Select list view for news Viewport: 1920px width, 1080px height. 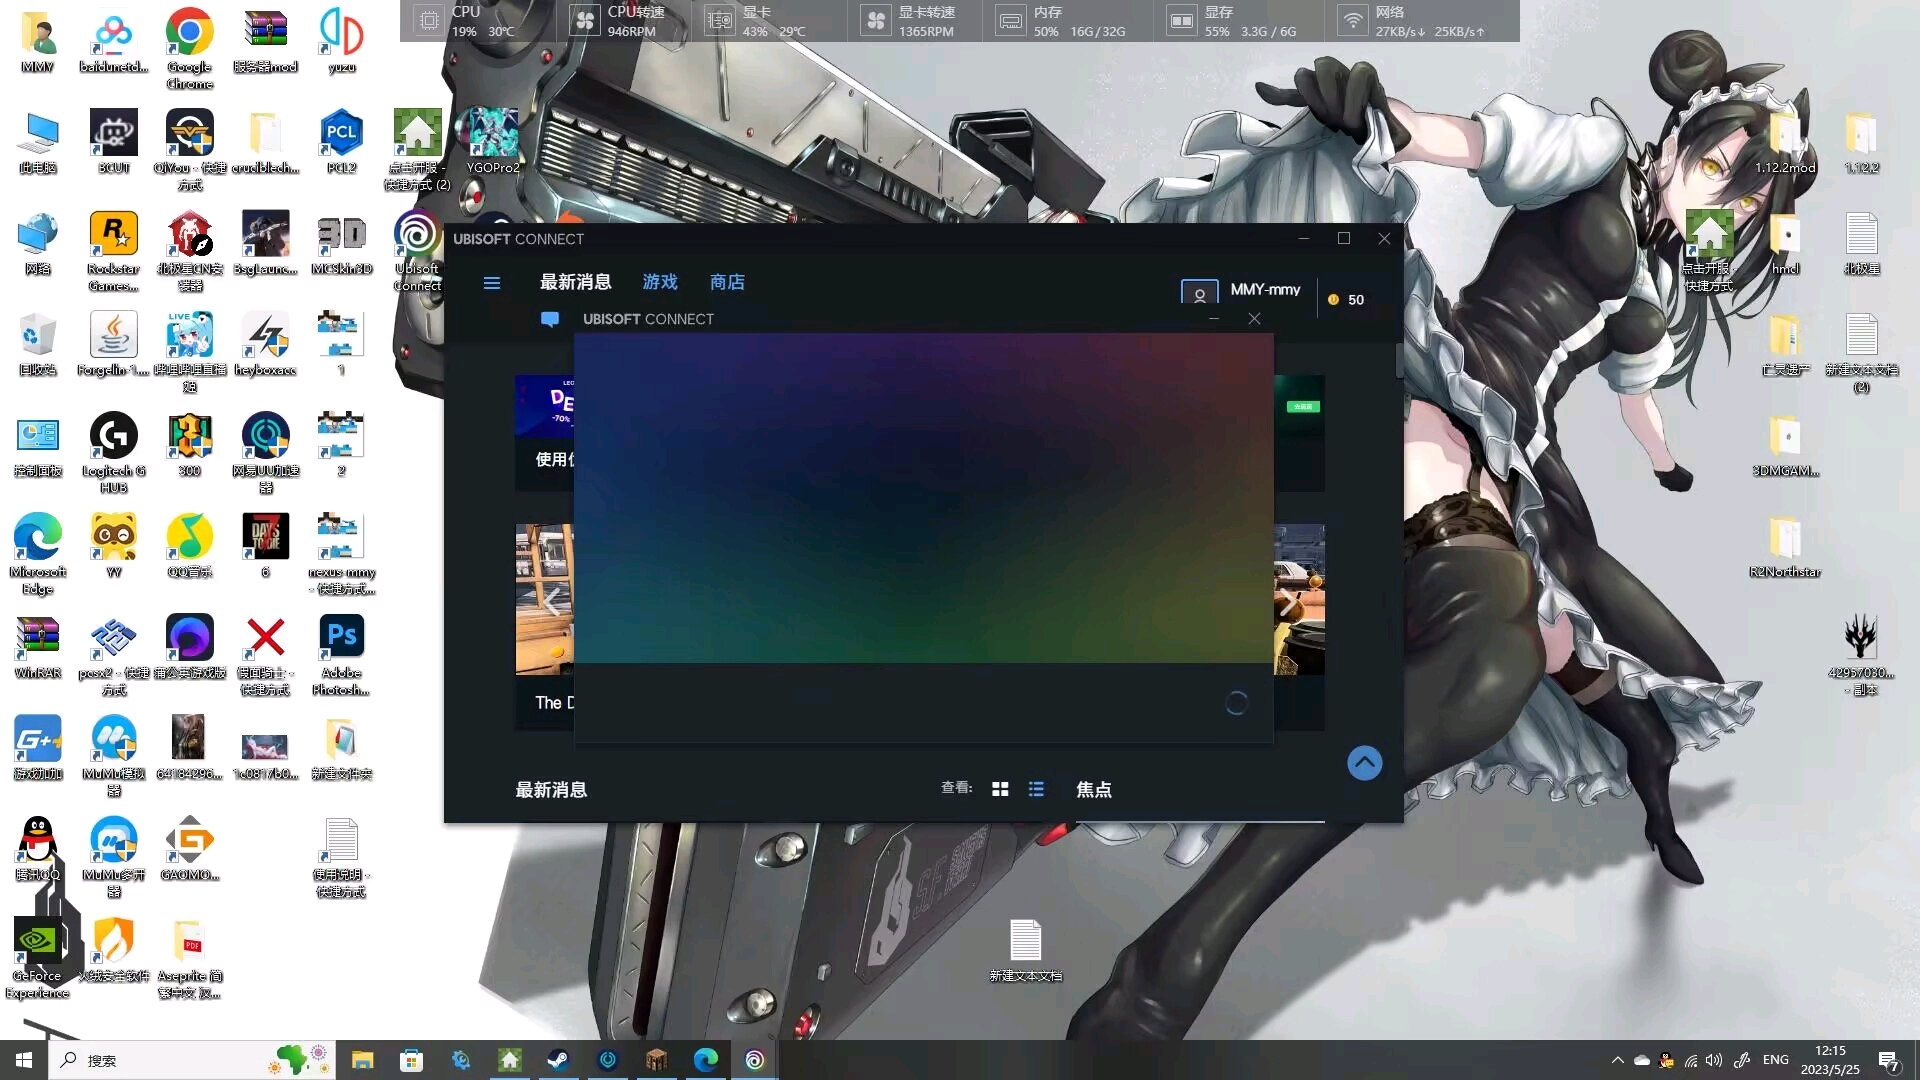coord(1036,789)
